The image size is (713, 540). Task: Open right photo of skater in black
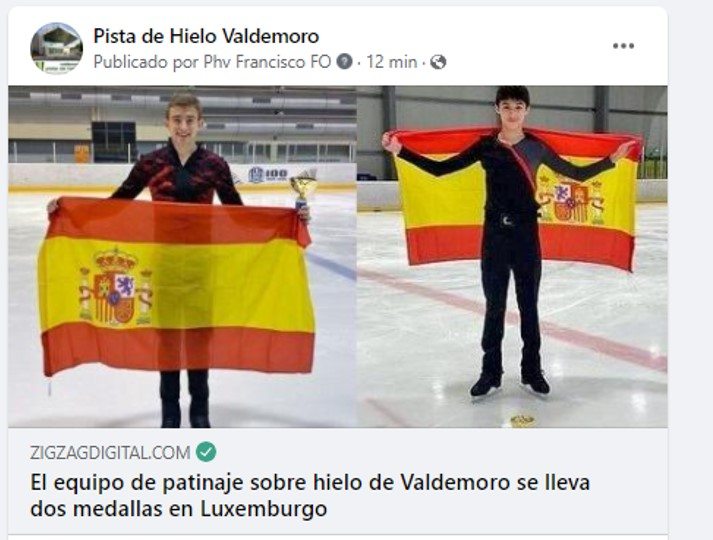[x=512, y=256]
